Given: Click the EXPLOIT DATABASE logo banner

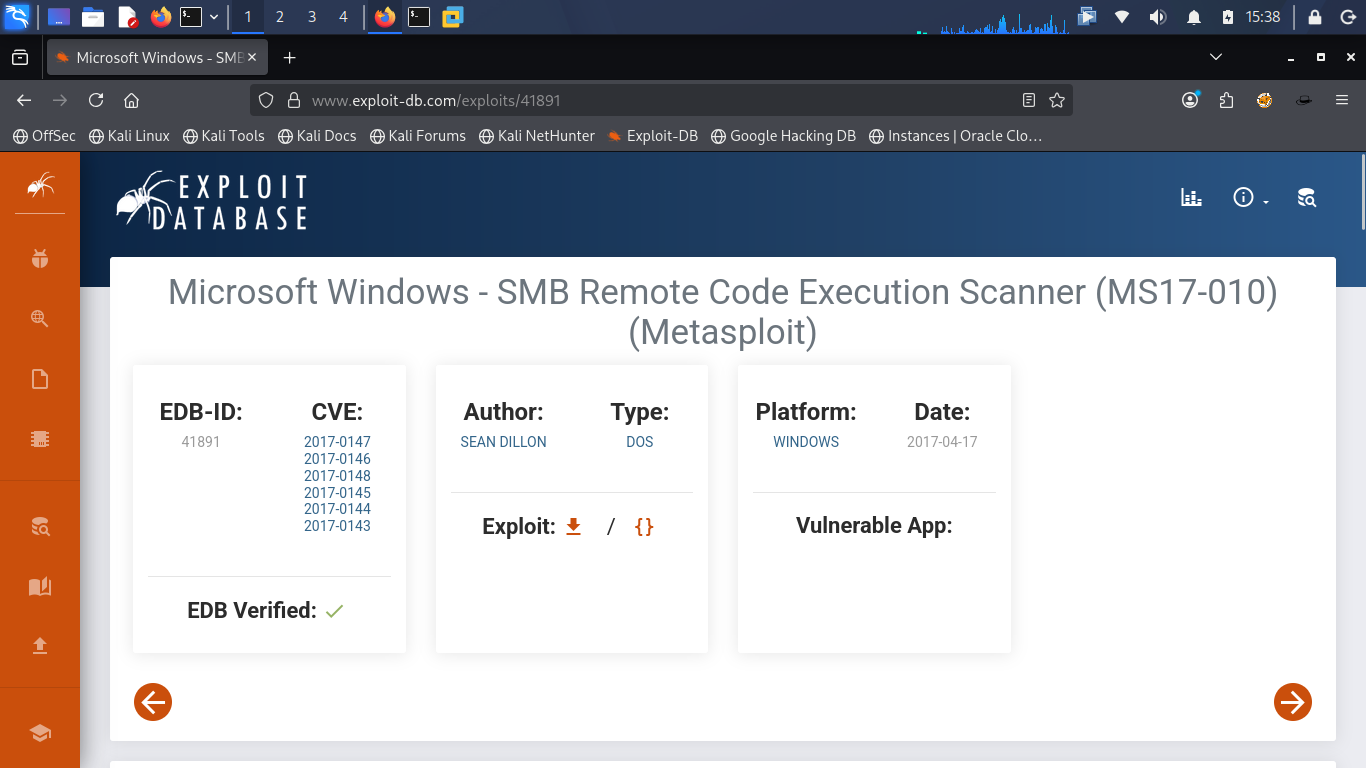Looking at the screenshot, I should [212, 201].
